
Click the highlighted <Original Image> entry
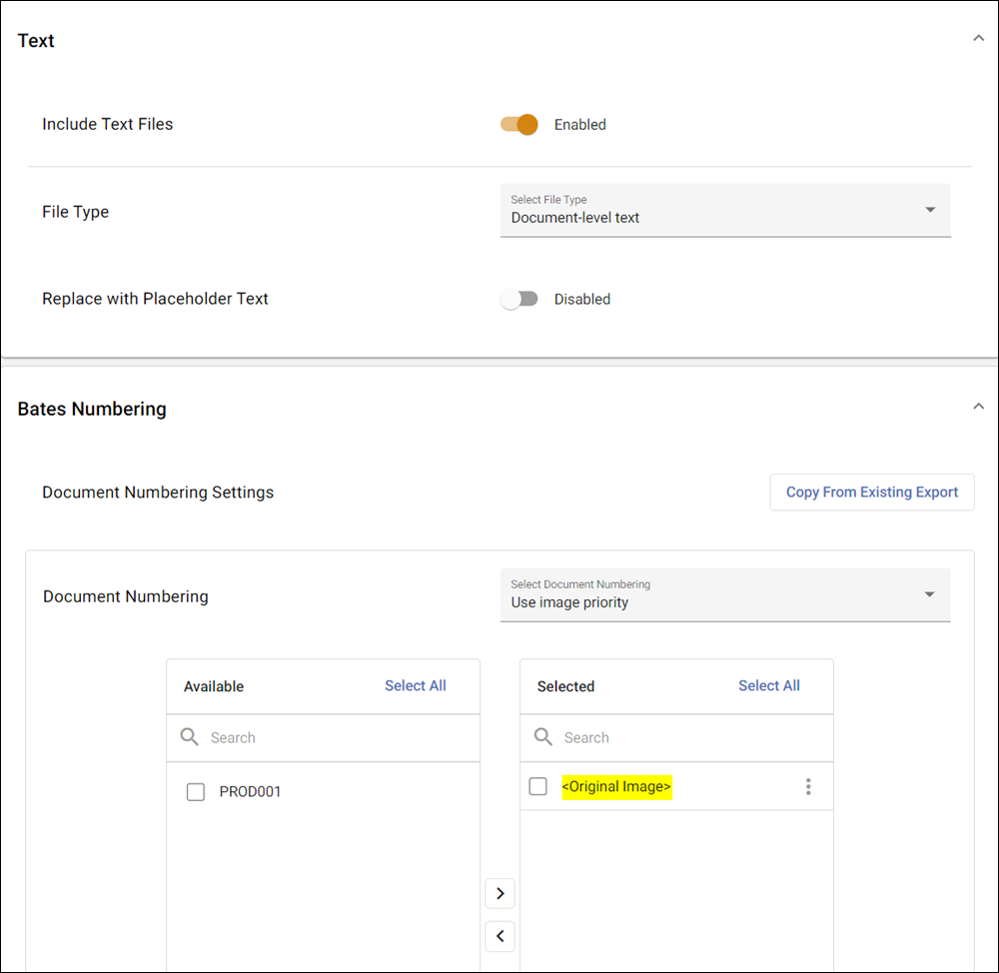tap(617, 786)
